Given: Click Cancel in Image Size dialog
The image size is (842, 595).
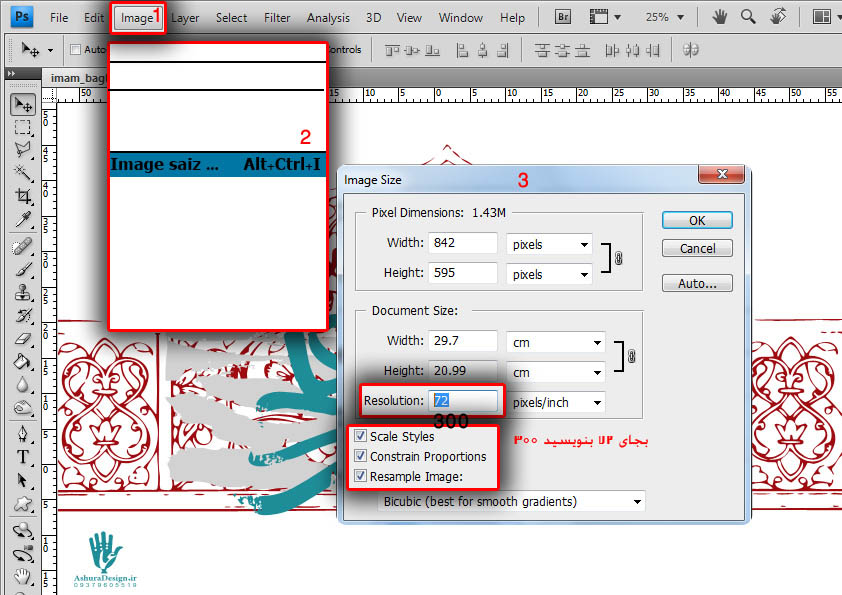Looking at the screenshot, I should point(697,248).
